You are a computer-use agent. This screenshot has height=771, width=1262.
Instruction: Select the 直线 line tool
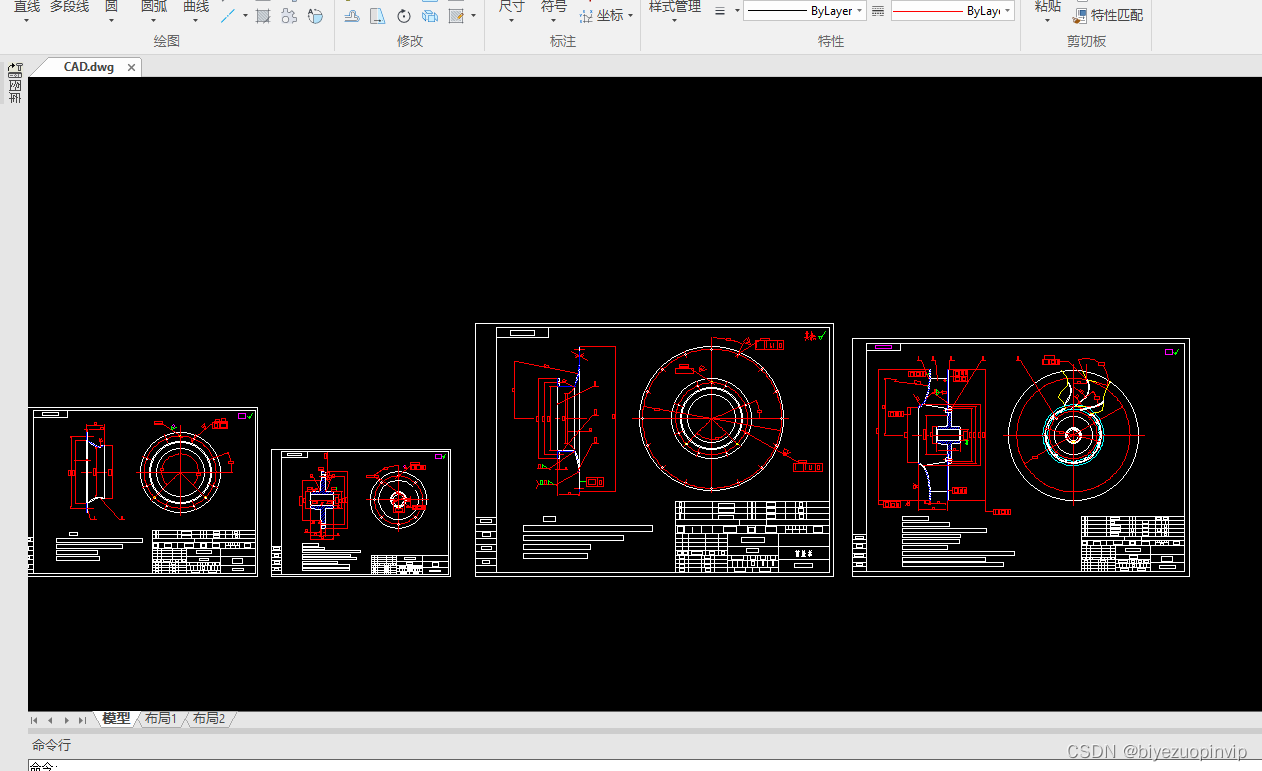coord(27,6)
